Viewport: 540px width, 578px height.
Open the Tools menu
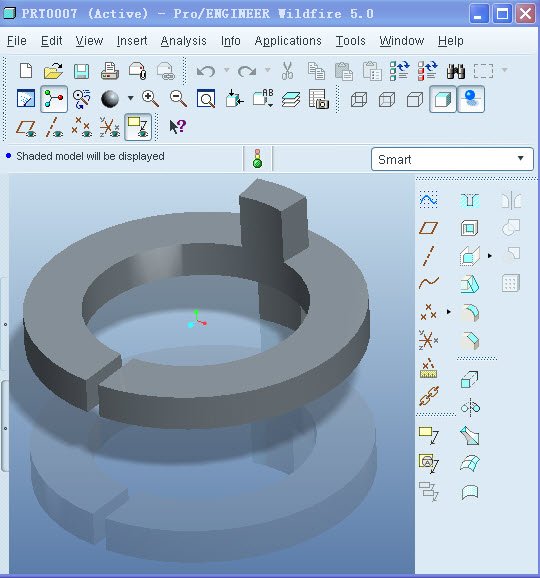point(351,41)
